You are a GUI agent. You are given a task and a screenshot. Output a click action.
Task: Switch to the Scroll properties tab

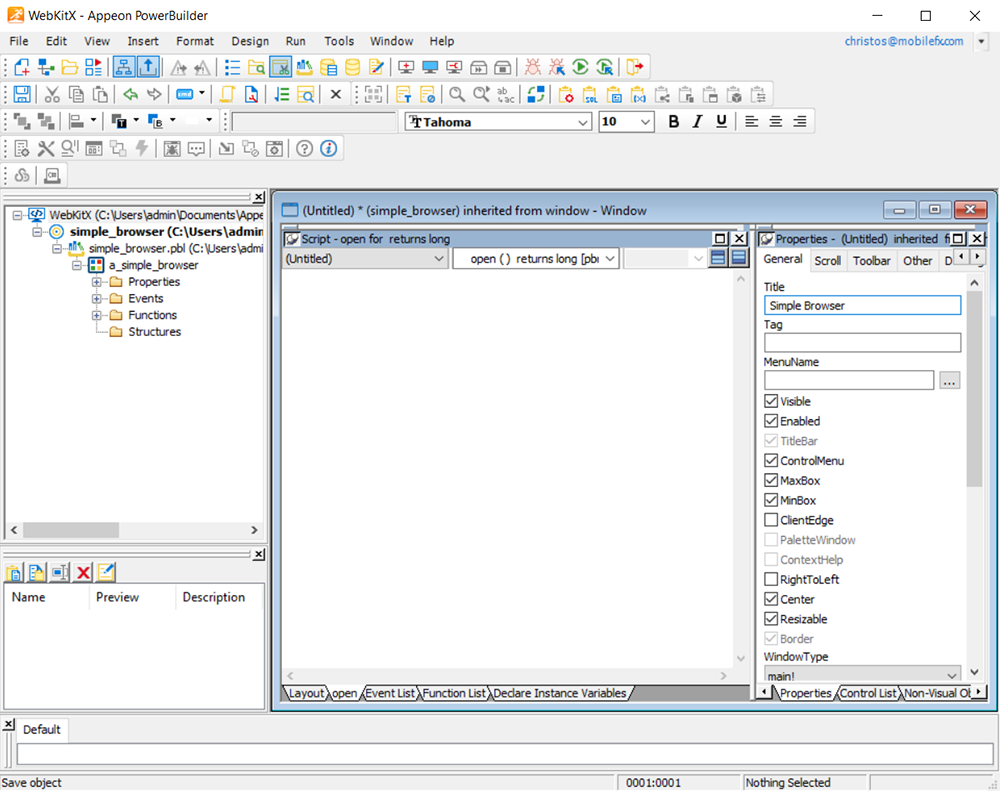coord(827,260)
